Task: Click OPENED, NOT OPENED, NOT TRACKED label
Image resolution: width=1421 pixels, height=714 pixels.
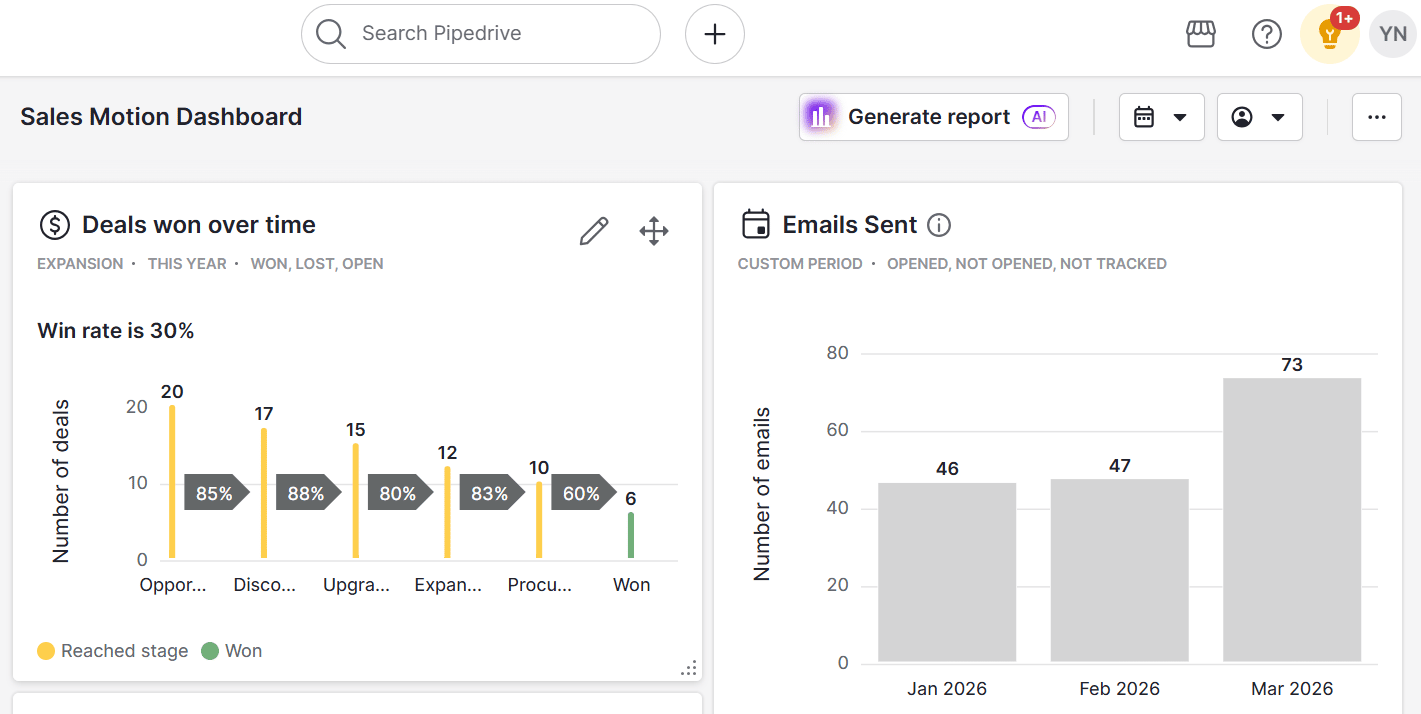Action: coord(1027,264)
